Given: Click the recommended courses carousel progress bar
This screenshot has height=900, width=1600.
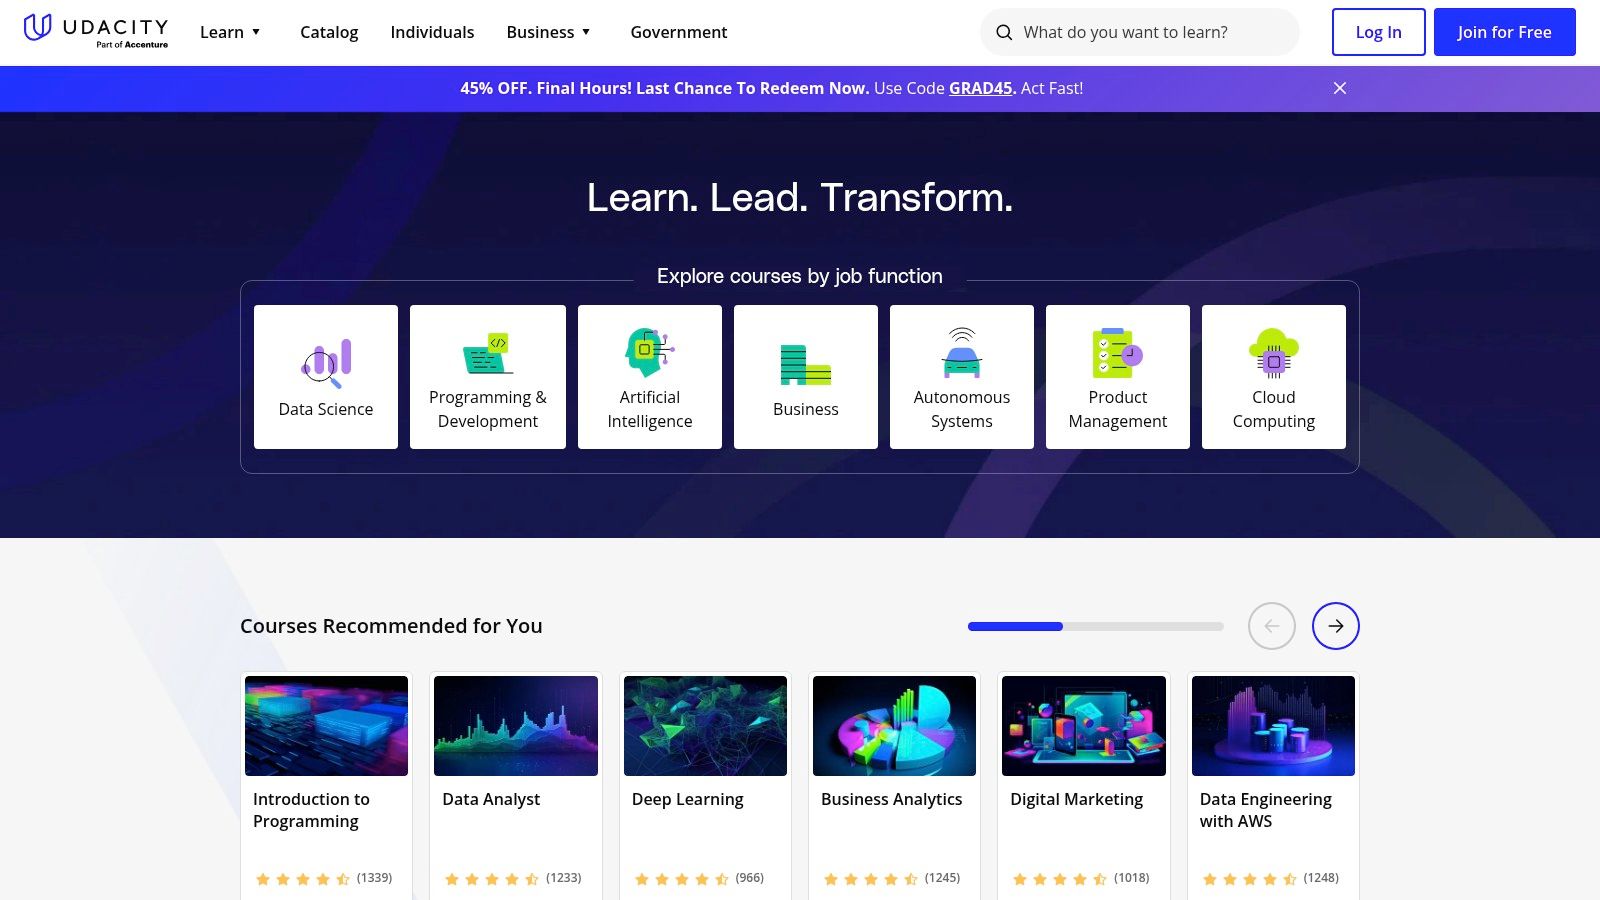Looking at the screenshot, I should coord(1096,626).
